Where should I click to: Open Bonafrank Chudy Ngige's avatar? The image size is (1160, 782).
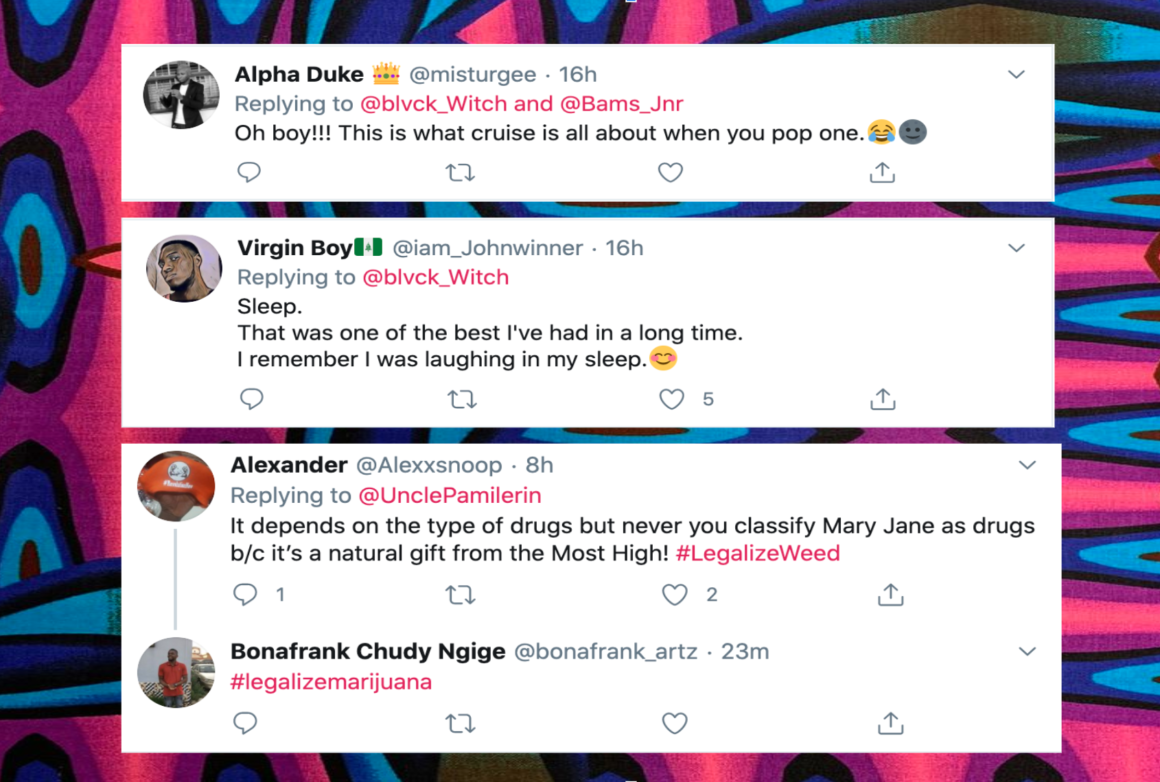tap(176, 672)
